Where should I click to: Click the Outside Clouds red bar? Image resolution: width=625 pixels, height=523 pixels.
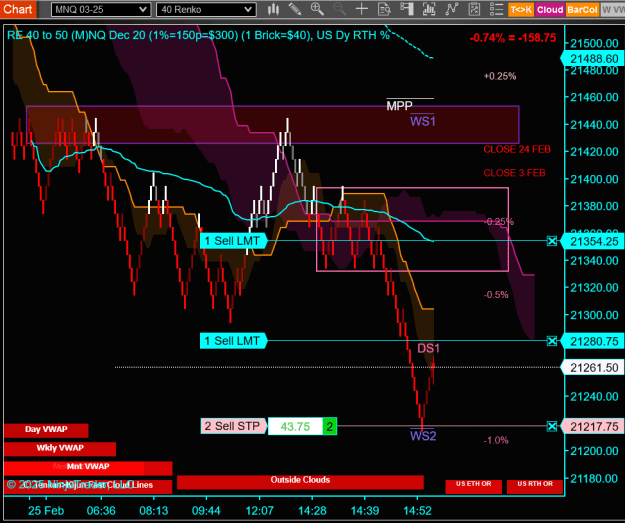[300, 481]
